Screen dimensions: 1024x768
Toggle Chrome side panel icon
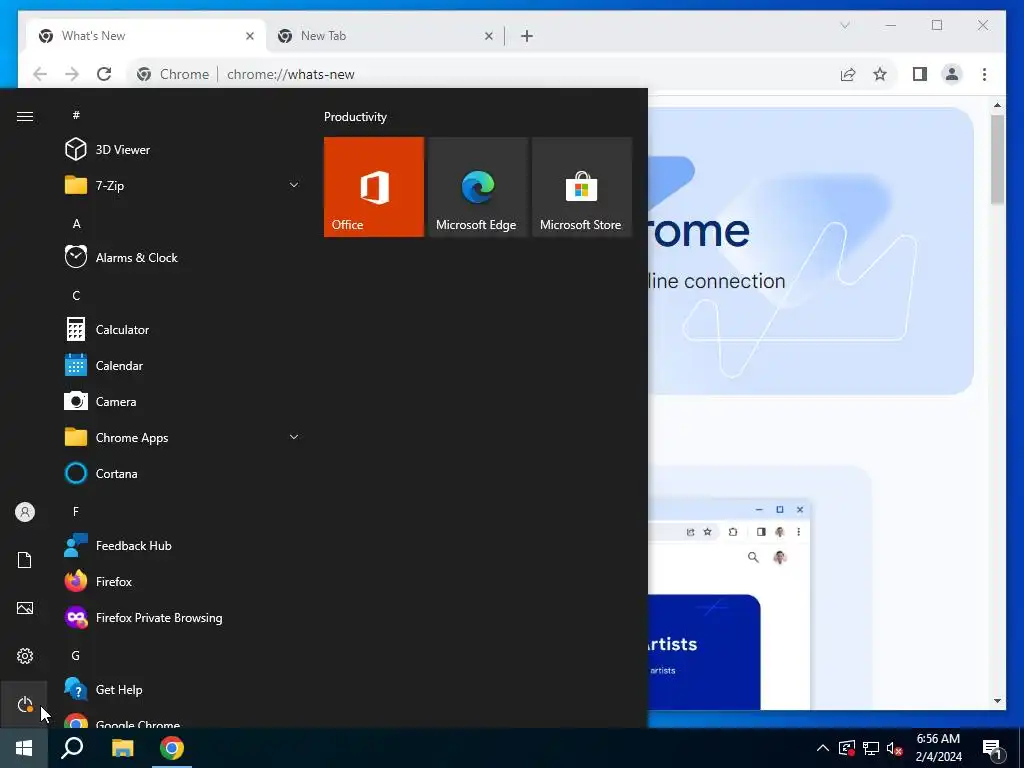920,74
